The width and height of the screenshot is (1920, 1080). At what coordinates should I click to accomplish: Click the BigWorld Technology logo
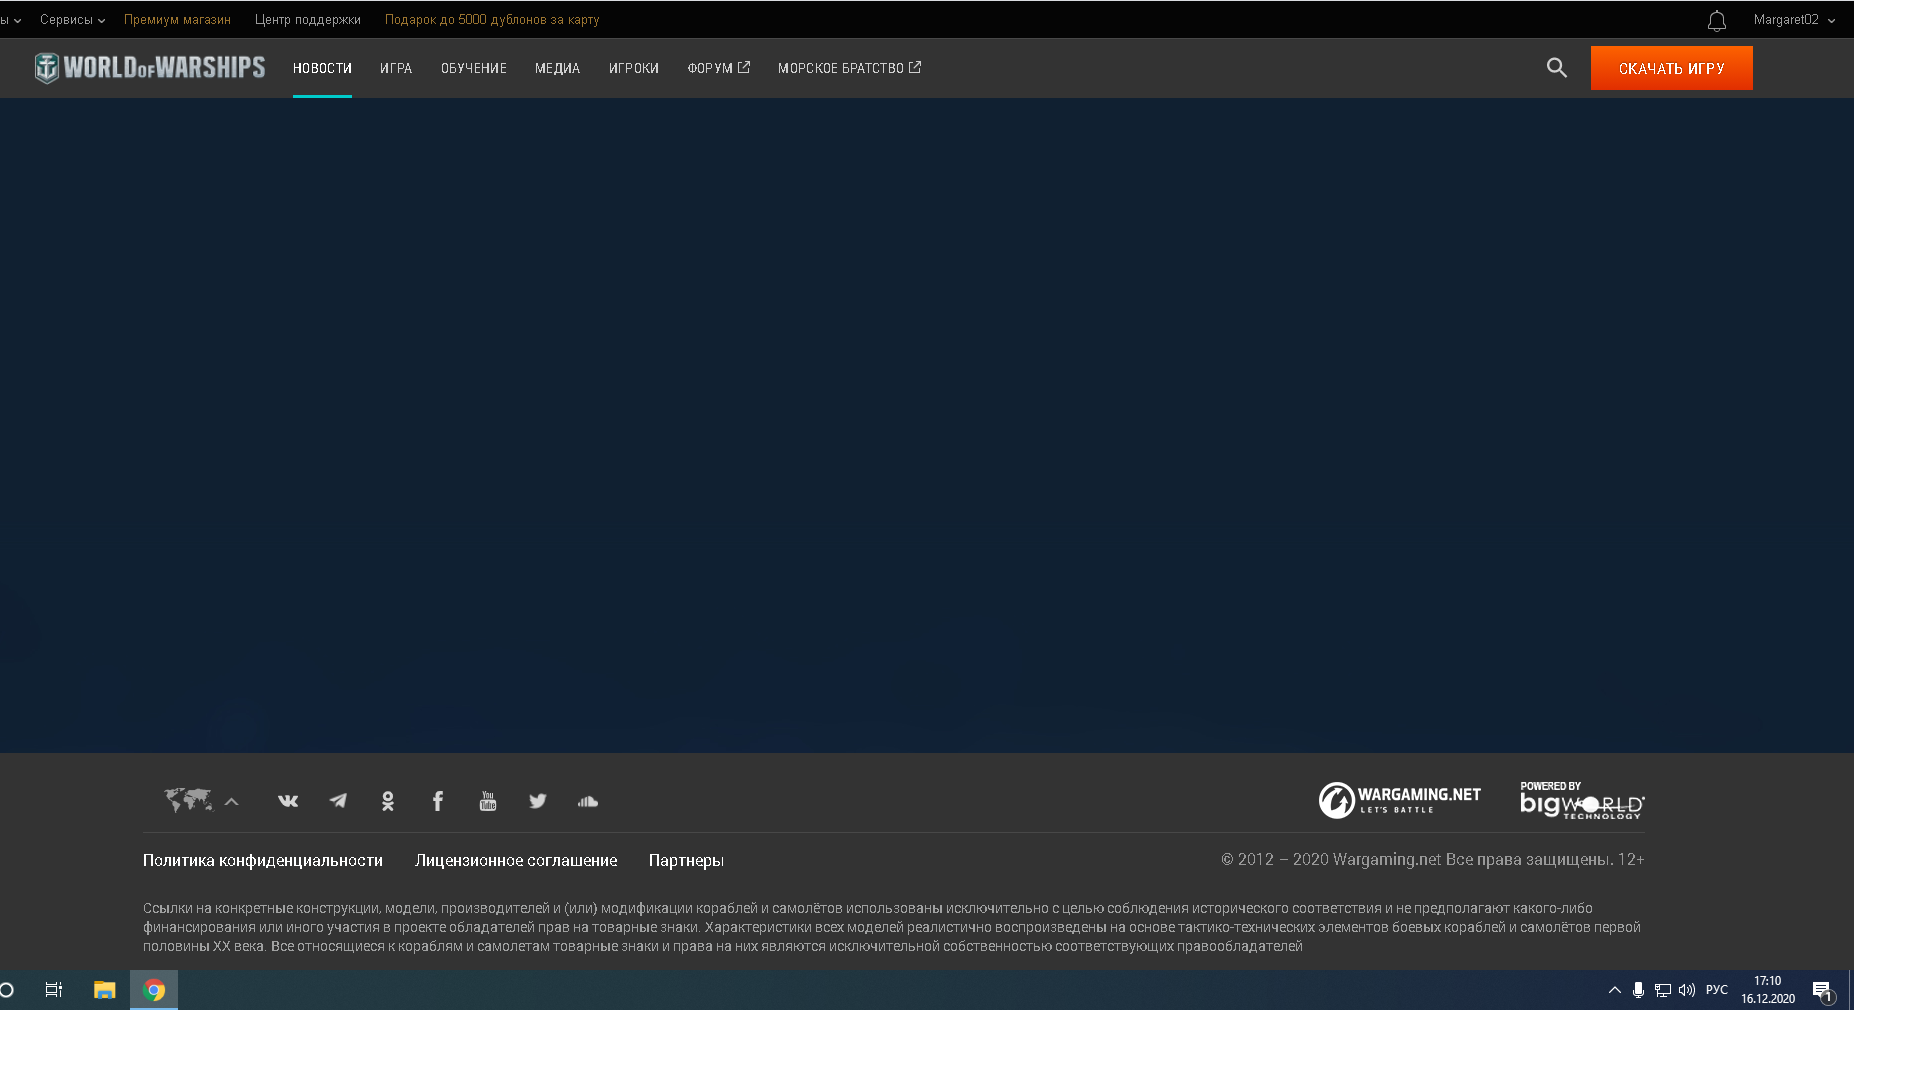click(1583, 800)
